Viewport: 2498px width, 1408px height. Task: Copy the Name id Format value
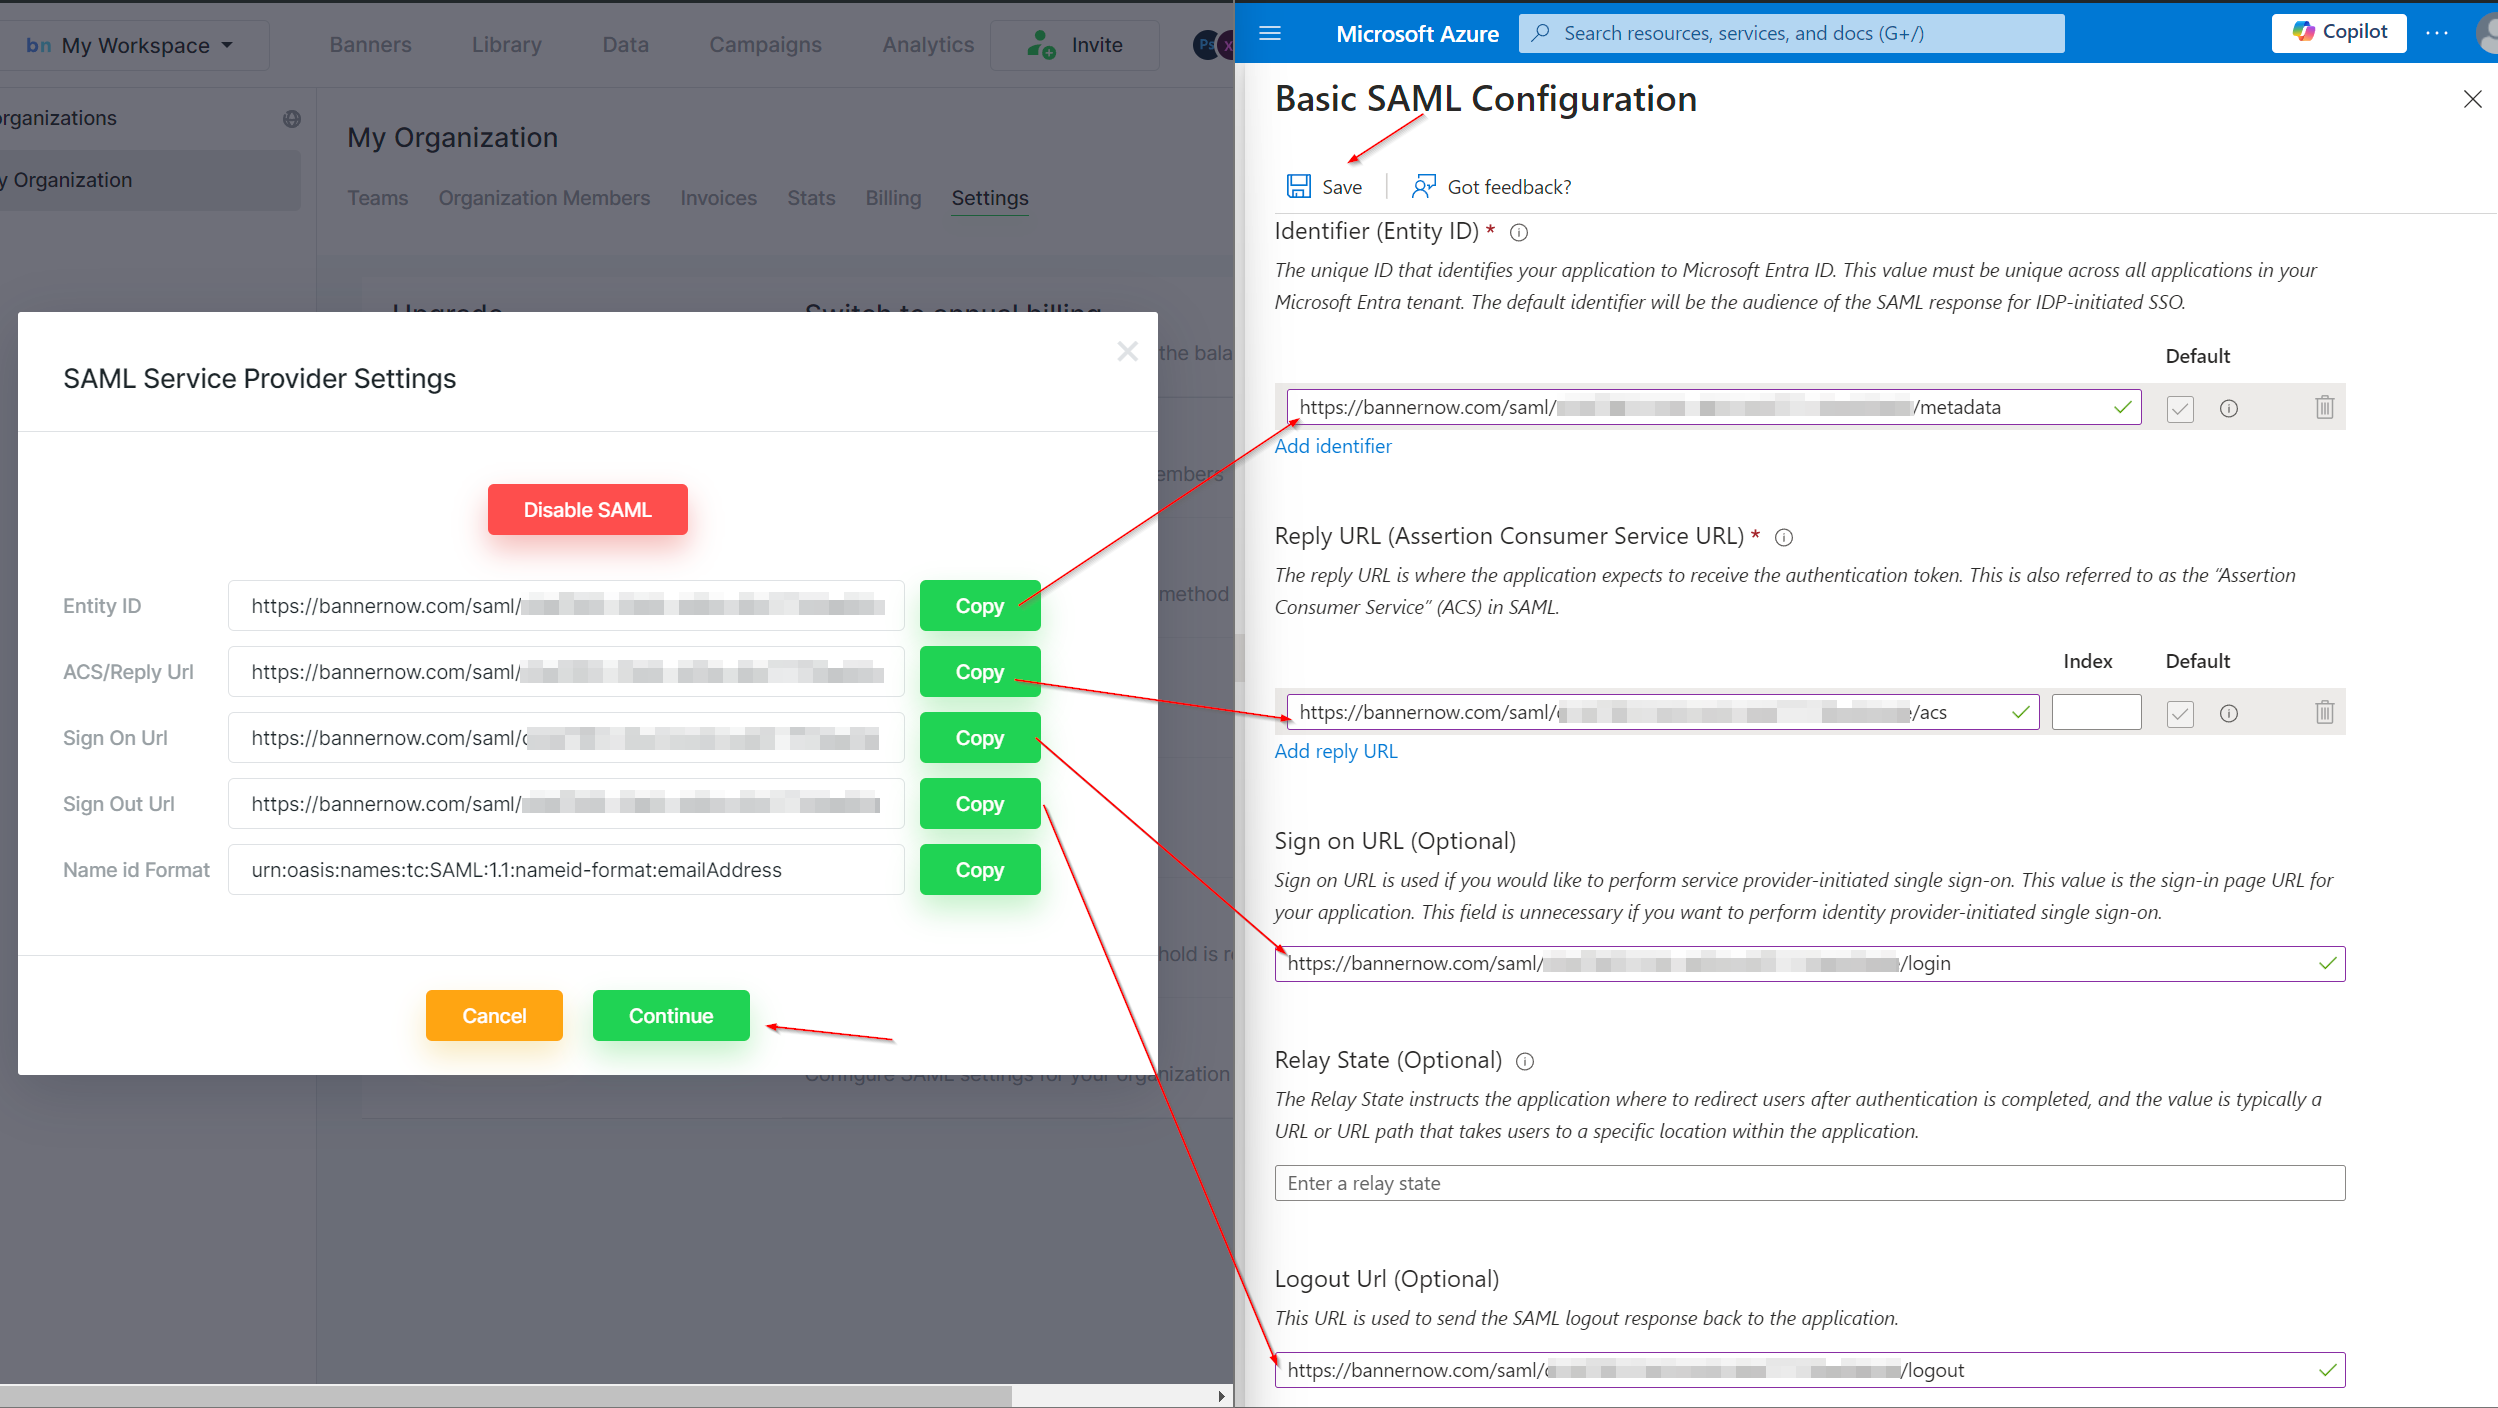click(979, 870)
